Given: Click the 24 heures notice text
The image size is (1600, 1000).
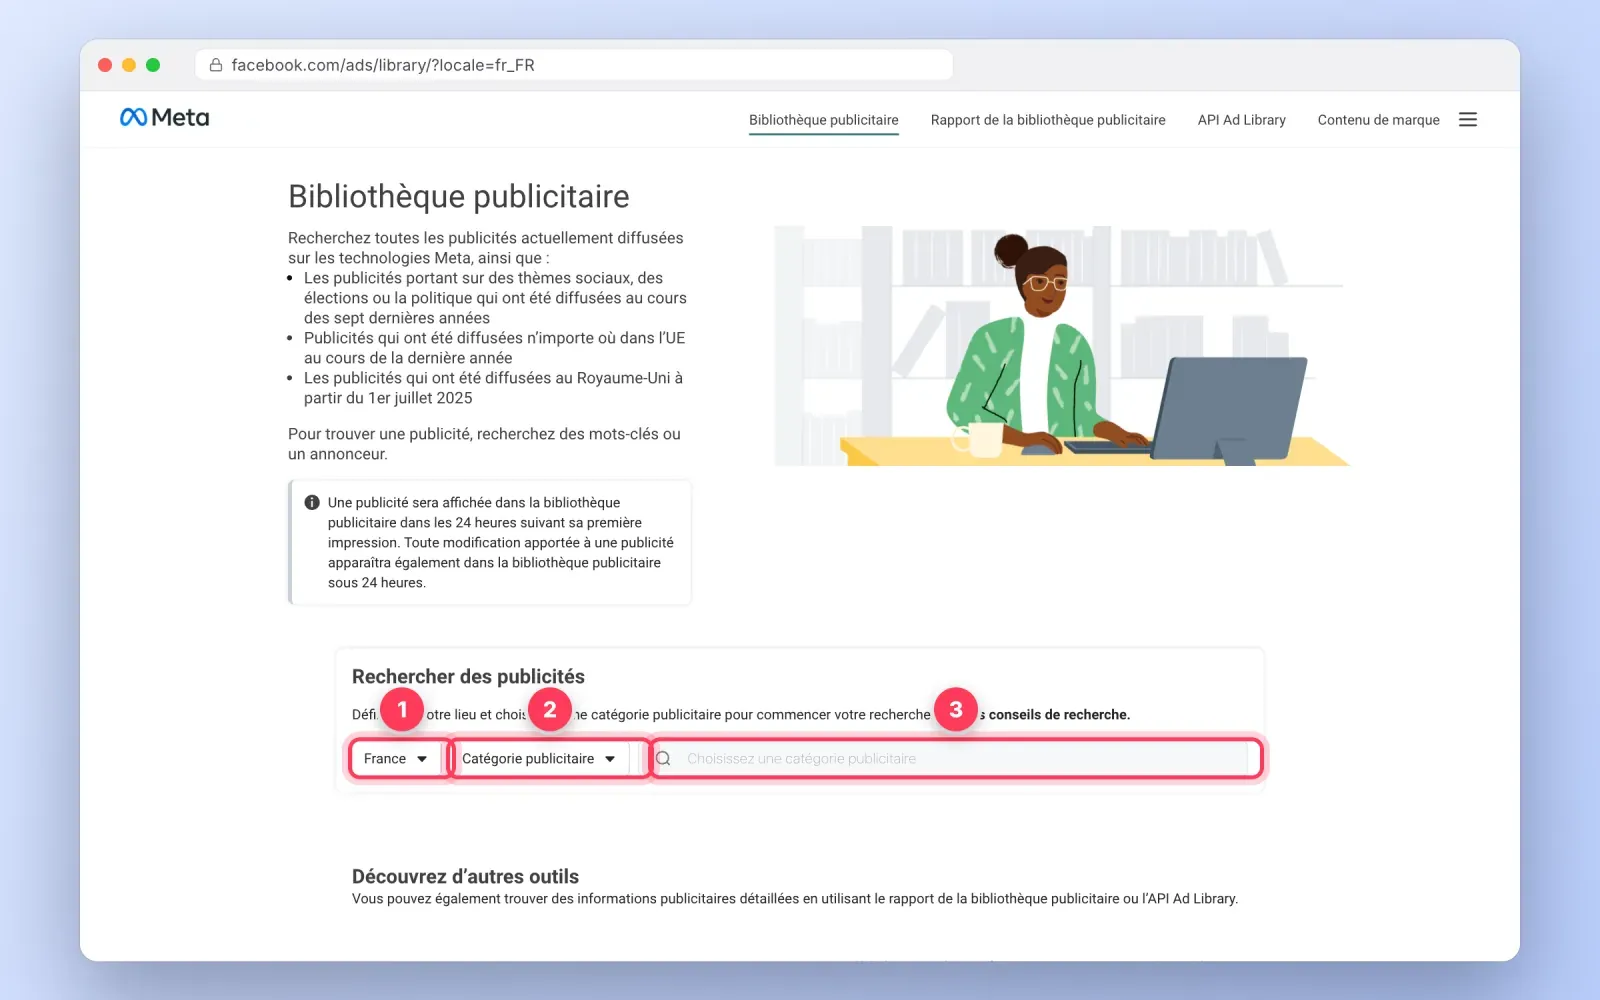Looking at the screenshot, I should pos(500,543).
